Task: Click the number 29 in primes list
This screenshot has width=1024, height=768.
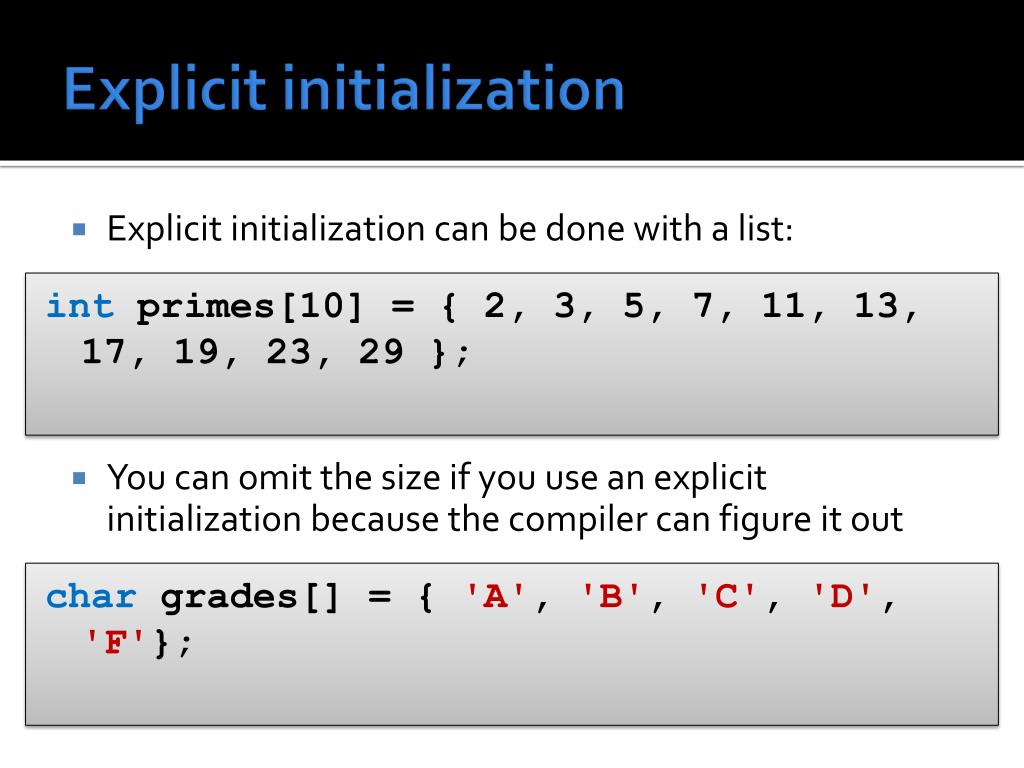Action: click(x=381, y=352)
